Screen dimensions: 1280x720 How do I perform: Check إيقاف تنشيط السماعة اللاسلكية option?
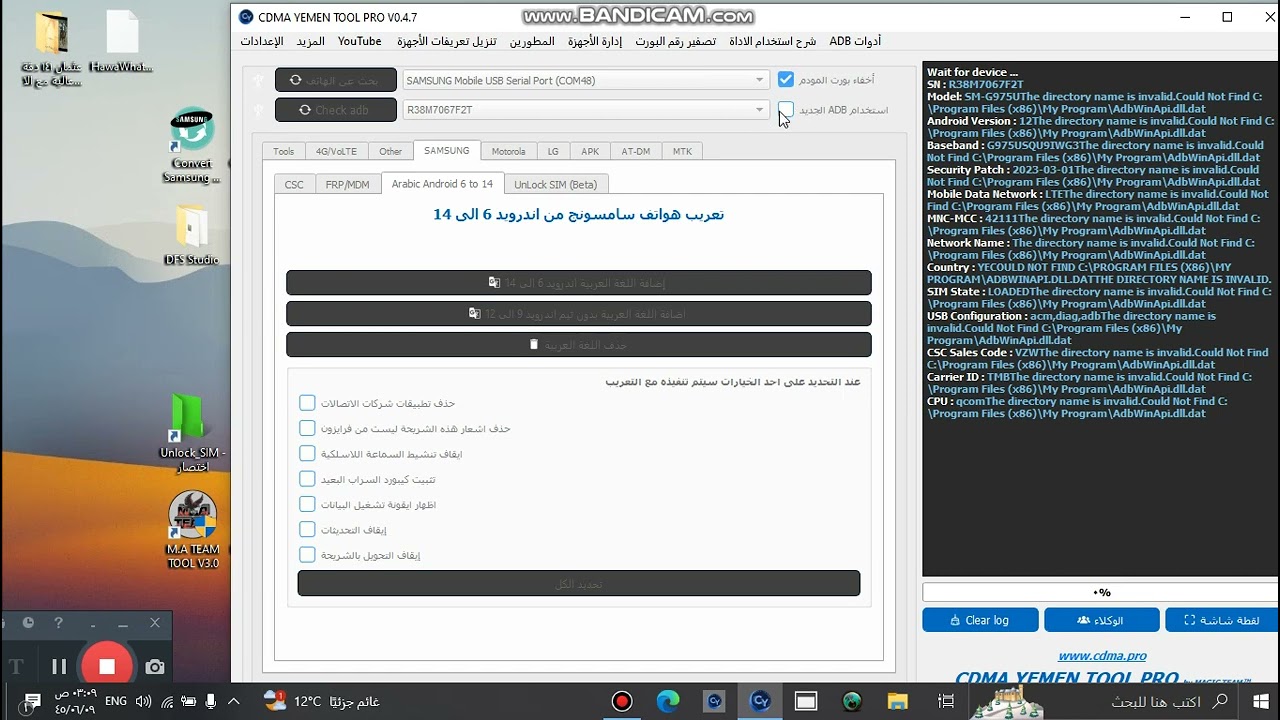307,453
